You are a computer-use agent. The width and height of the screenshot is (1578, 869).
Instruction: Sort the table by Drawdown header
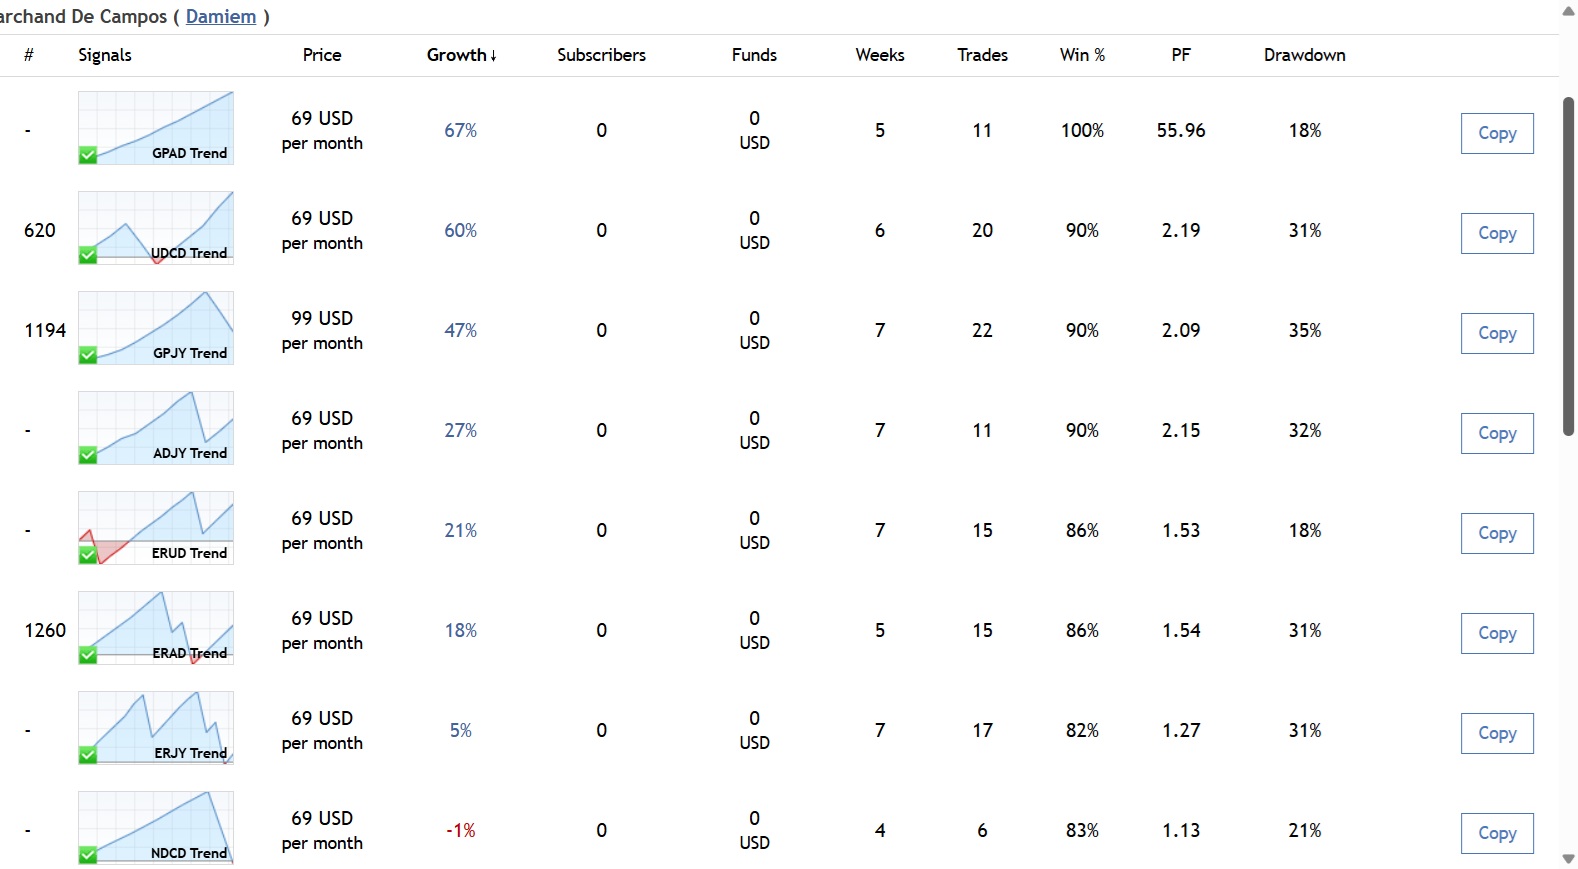[1304, 55]
